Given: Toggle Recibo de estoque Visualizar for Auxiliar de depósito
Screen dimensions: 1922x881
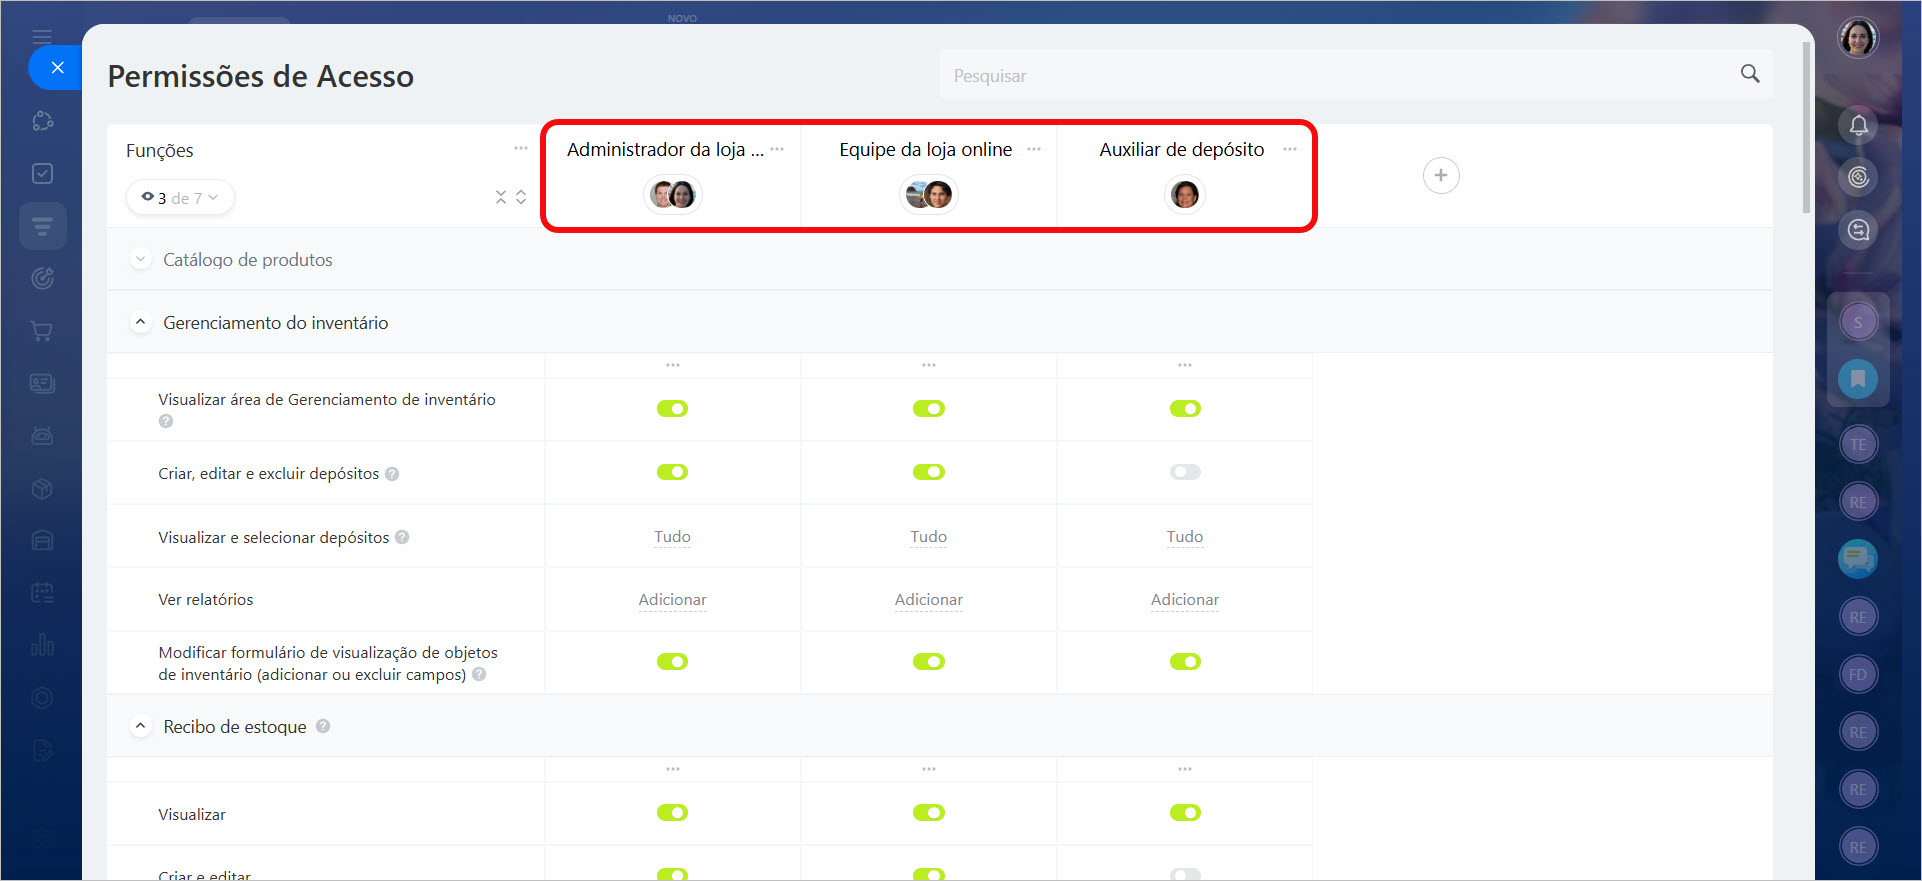Looking at the screenshot, I should pyautogui.click(x=1185, y=813).
